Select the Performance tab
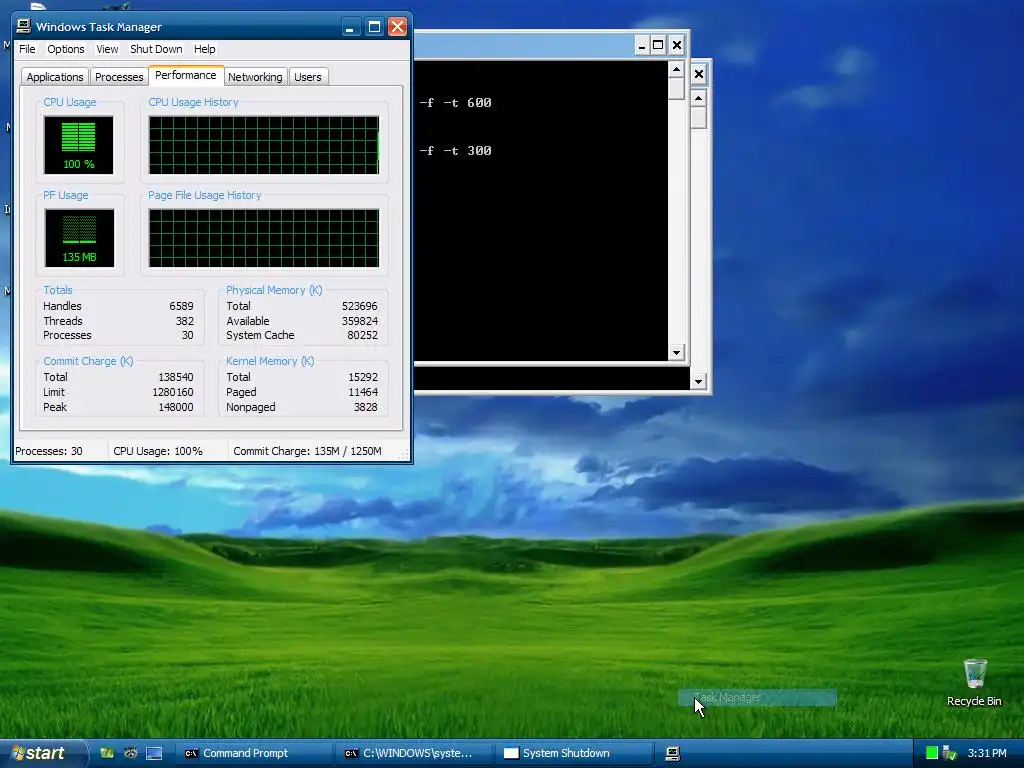Image resolution: width=1024 pixels, height=768 pixels. pyautogui.click(x=185, y=75)
